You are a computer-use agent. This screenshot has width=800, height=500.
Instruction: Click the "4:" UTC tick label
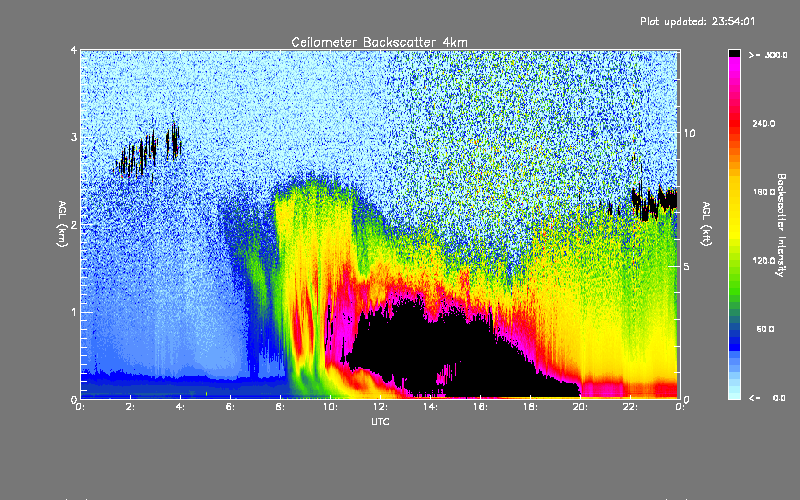pyautogui.click(x=181, y=407)
